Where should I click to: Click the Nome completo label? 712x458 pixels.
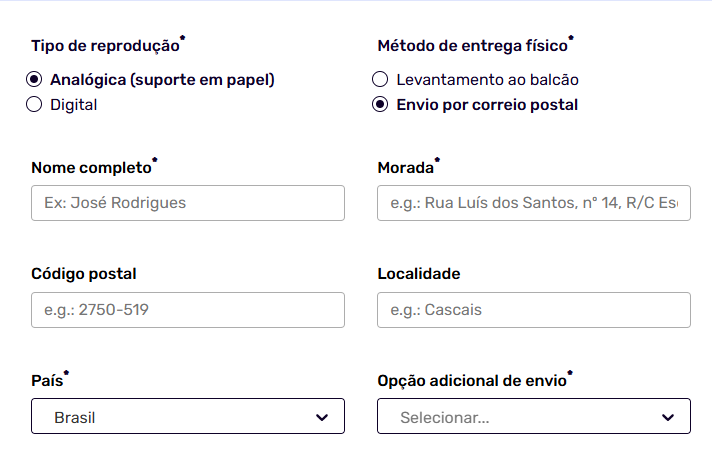tap(92, 167)
